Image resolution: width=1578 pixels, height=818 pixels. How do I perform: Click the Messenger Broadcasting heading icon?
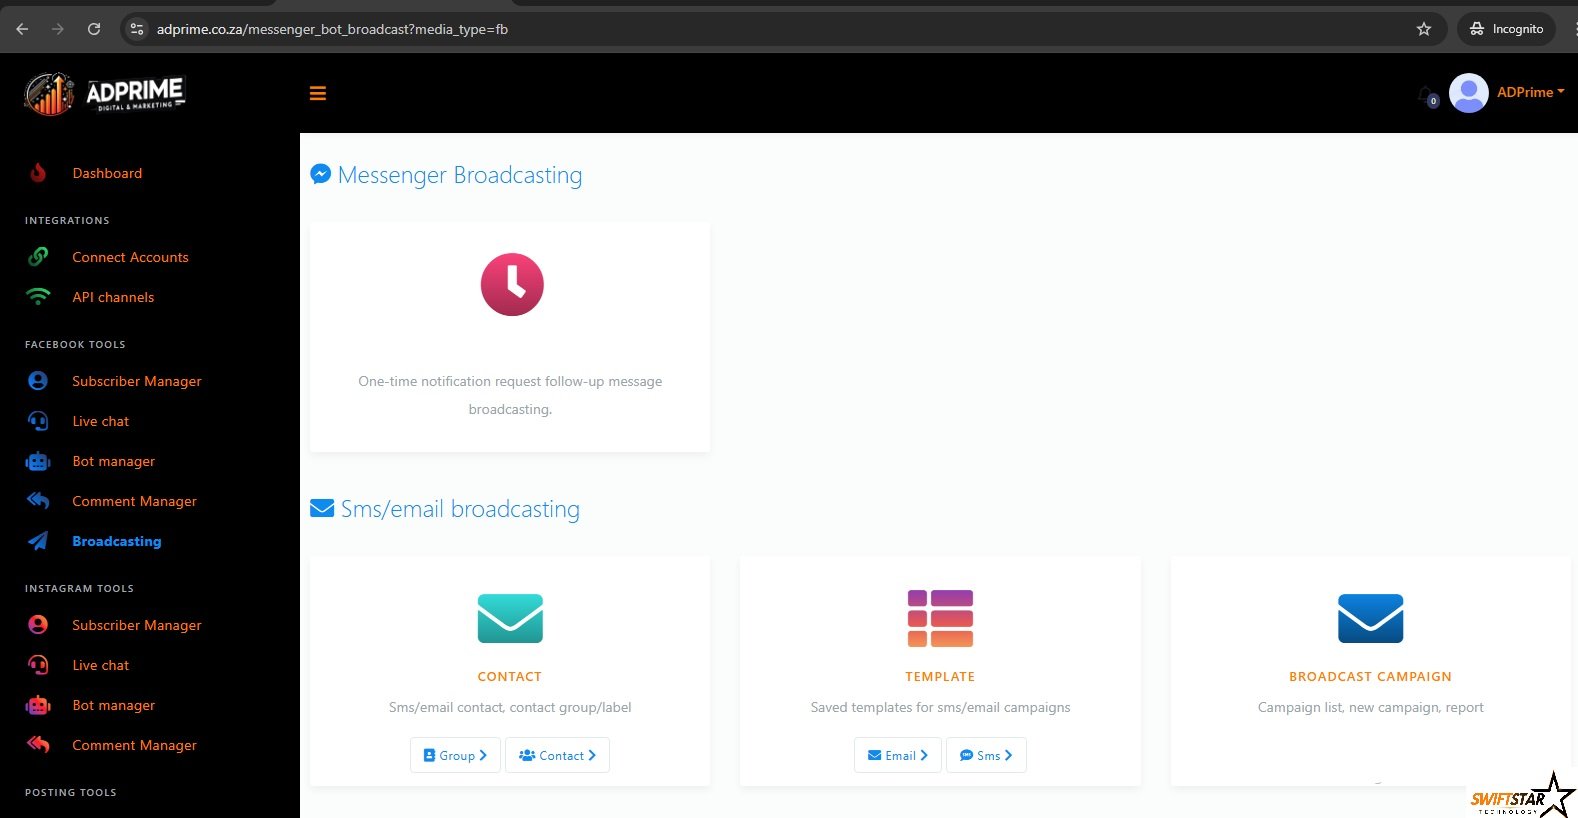point(321,174)
